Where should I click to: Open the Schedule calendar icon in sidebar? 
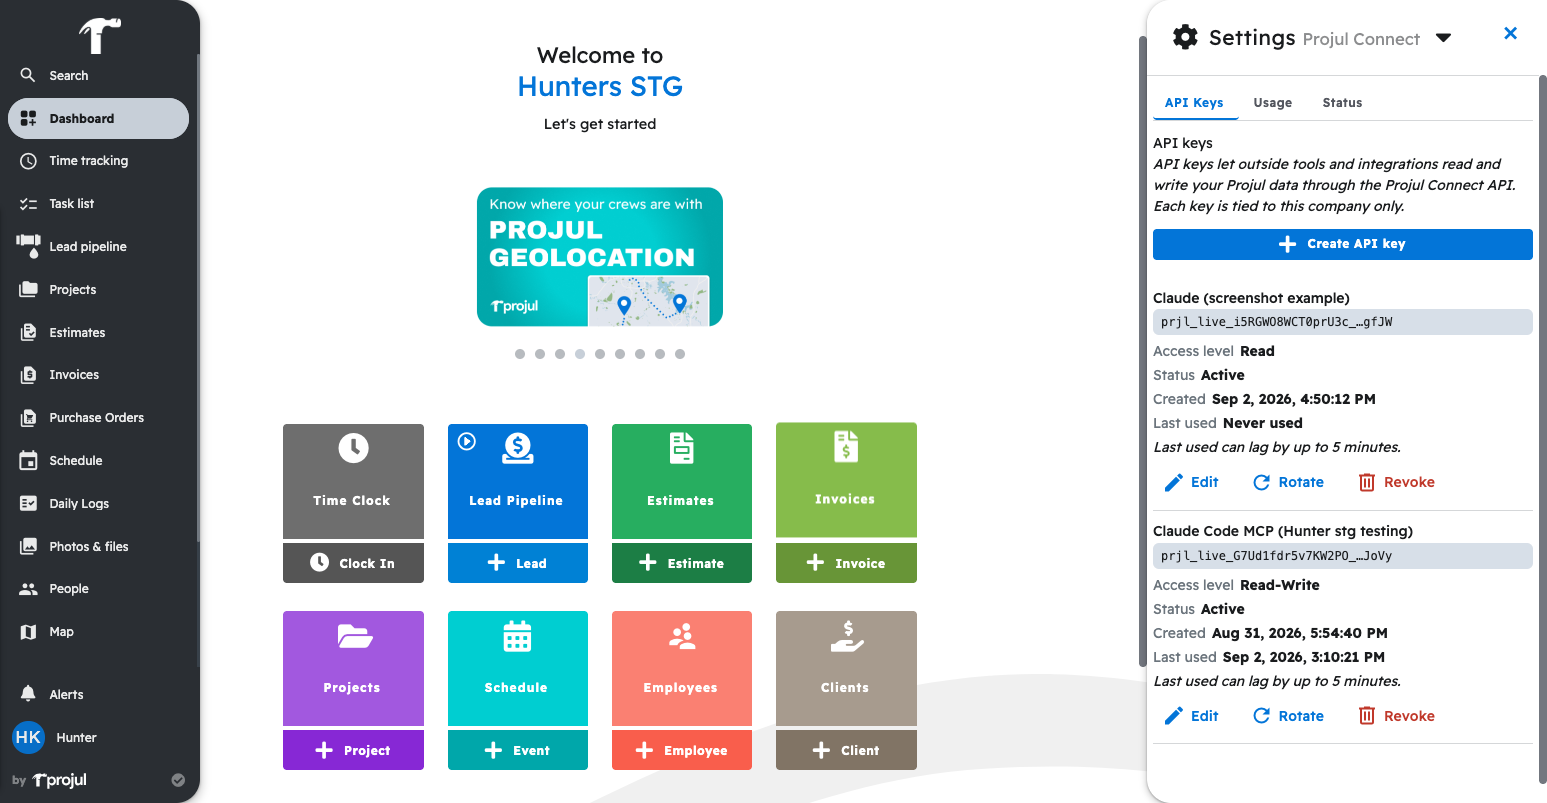point(28,461)
